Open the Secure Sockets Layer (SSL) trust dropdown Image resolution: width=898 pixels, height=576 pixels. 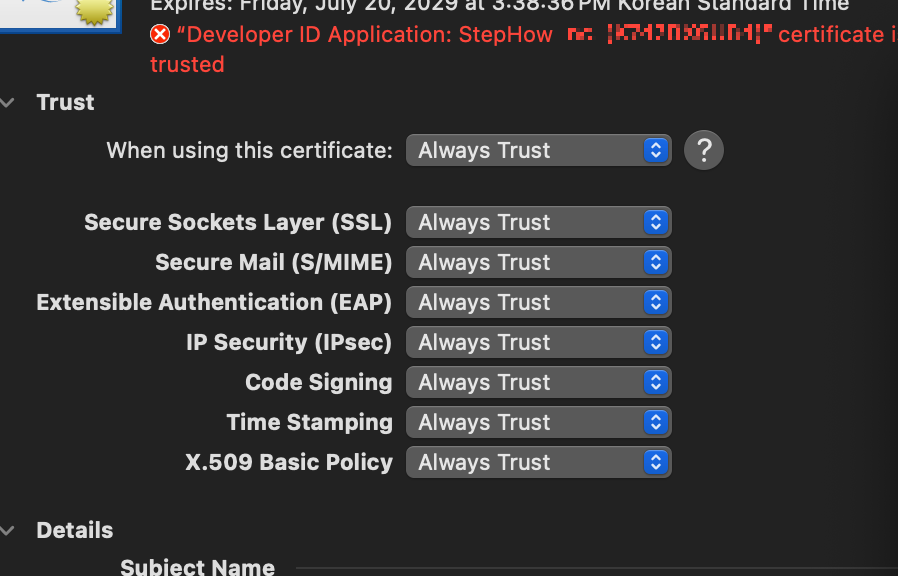click(x=538, y=222)
